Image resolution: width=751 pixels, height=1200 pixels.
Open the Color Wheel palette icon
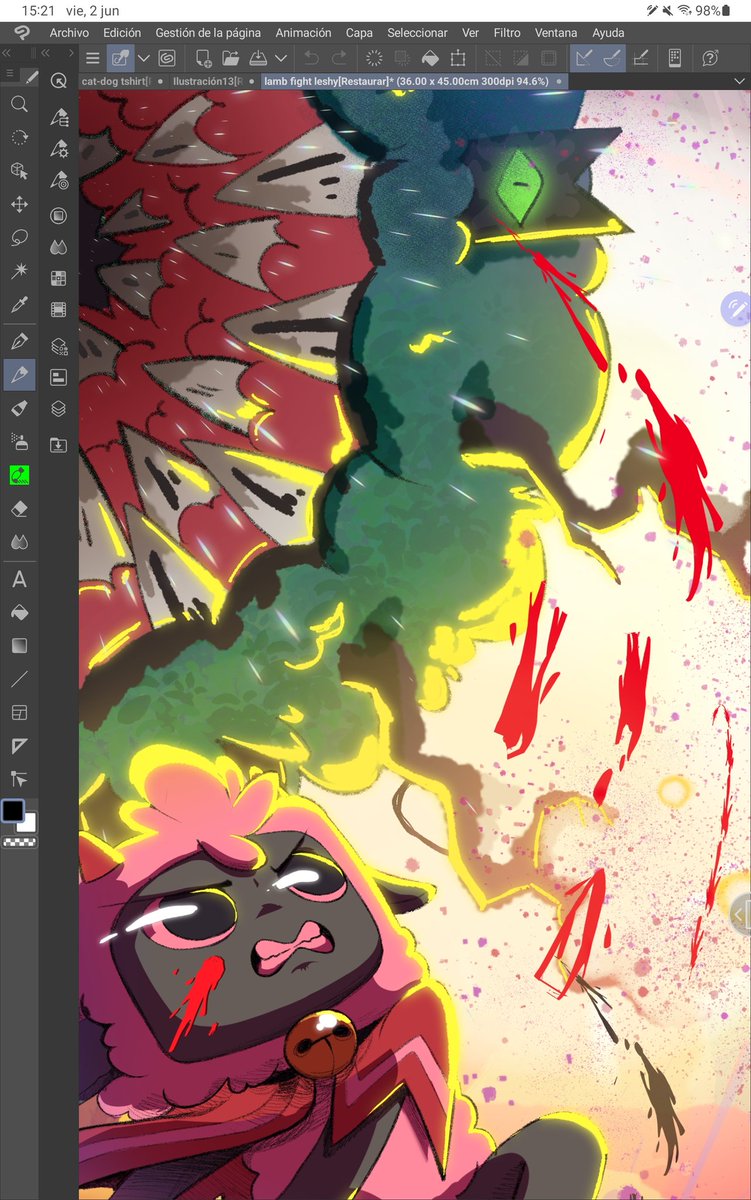click(x=59, y=215)
